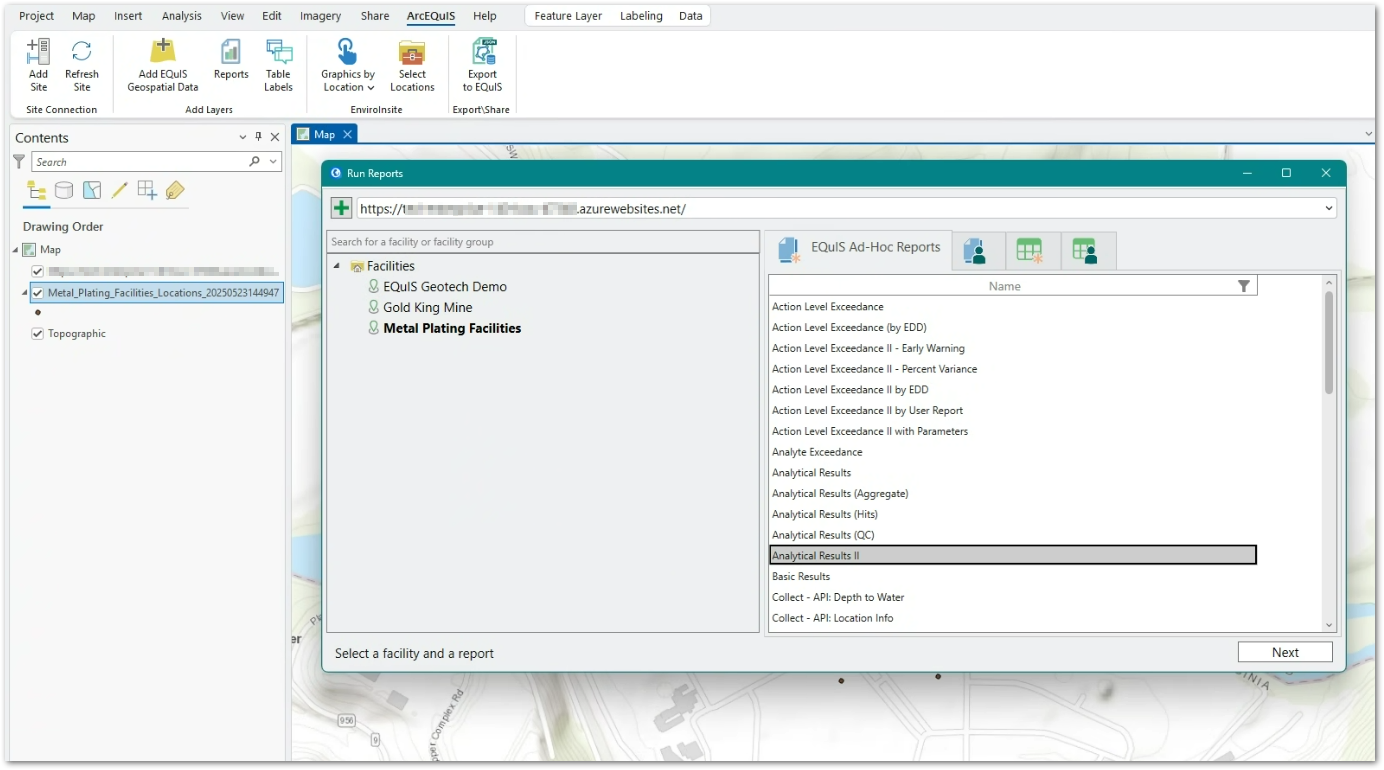Select Gold King Mine facility

click(x=427, y=307)
